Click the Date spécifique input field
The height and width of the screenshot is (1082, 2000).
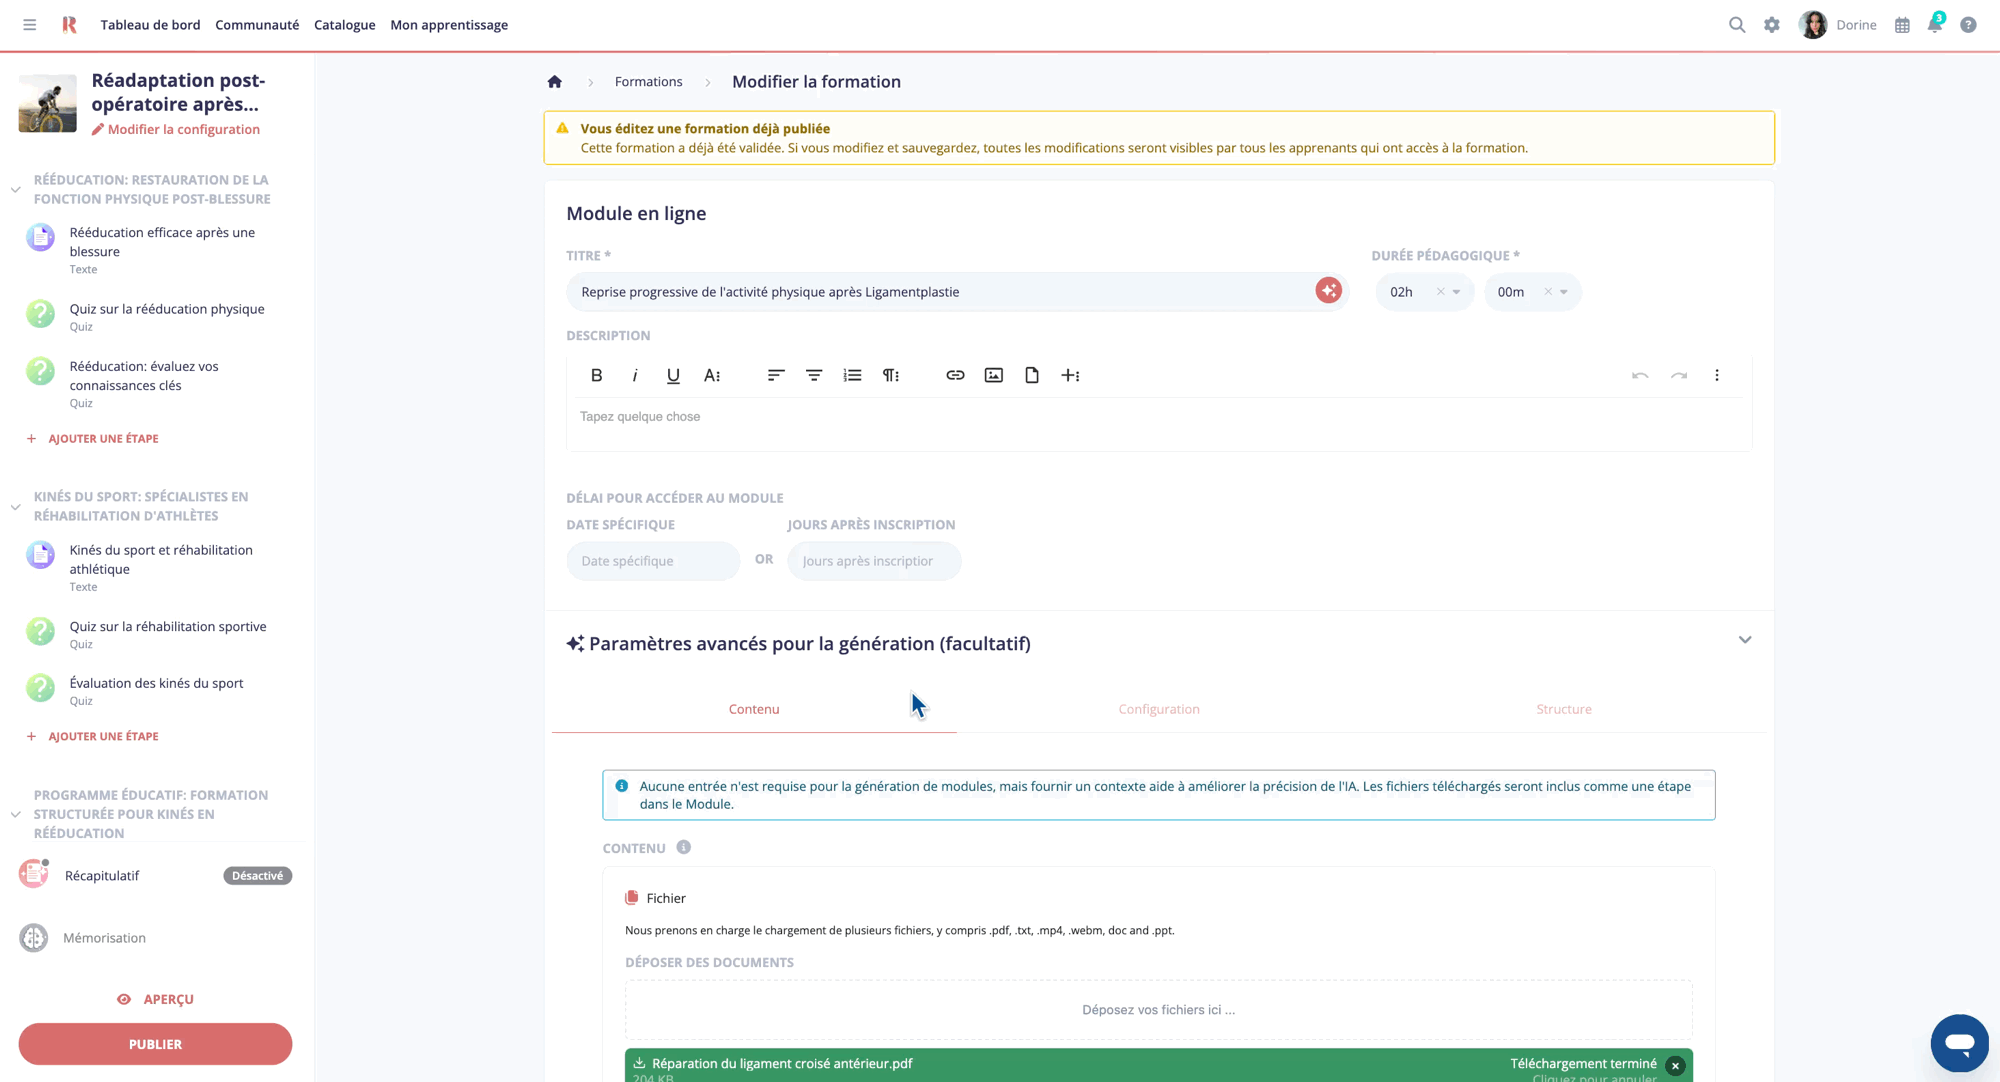click(652, 561)
